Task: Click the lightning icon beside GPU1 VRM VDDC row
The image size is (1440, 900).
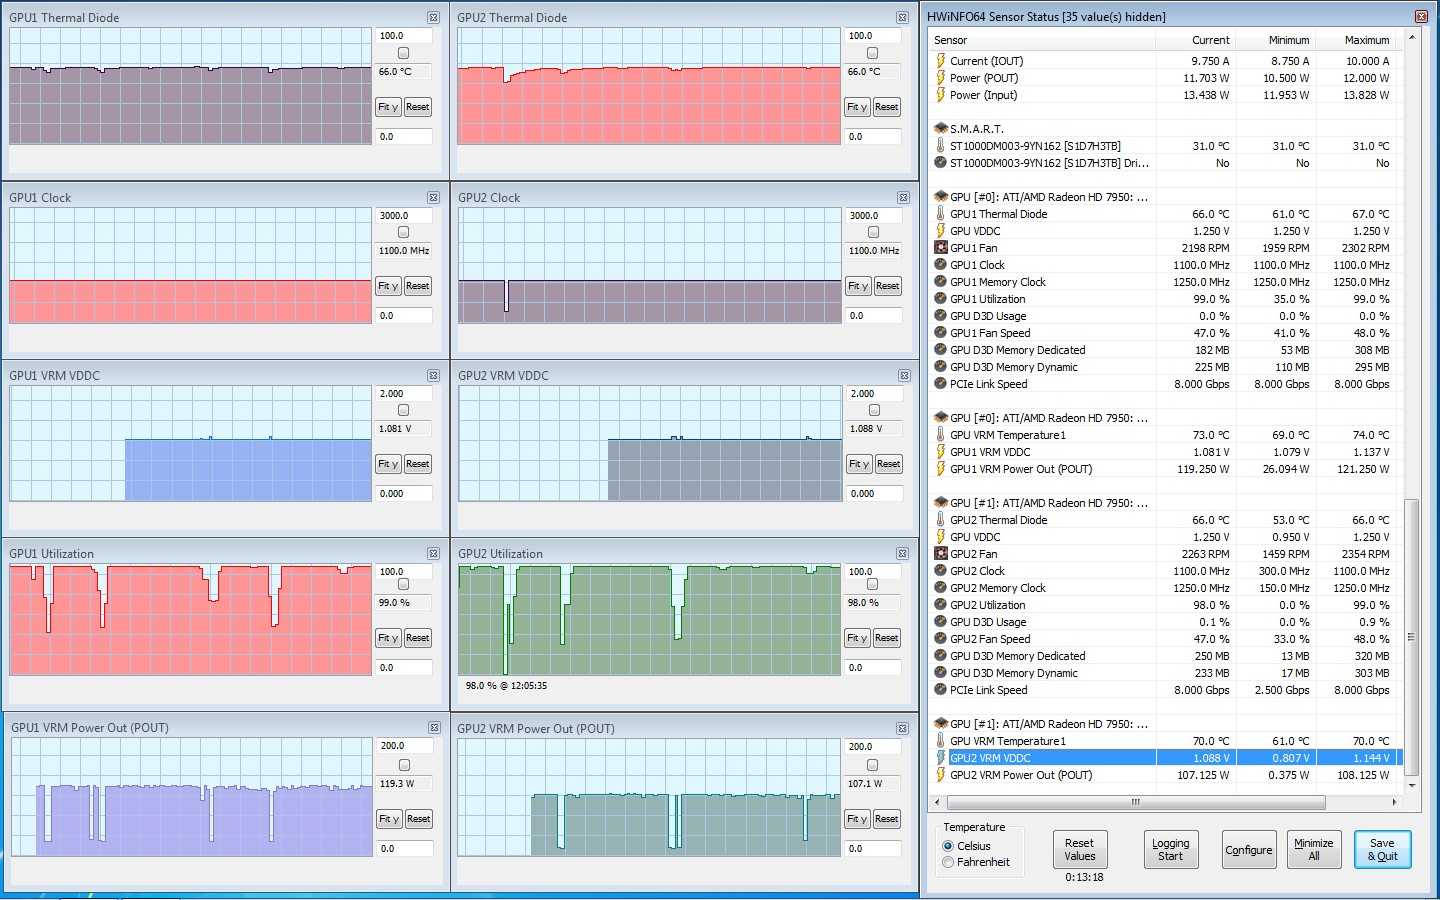Action: click(x=940, y=452)
